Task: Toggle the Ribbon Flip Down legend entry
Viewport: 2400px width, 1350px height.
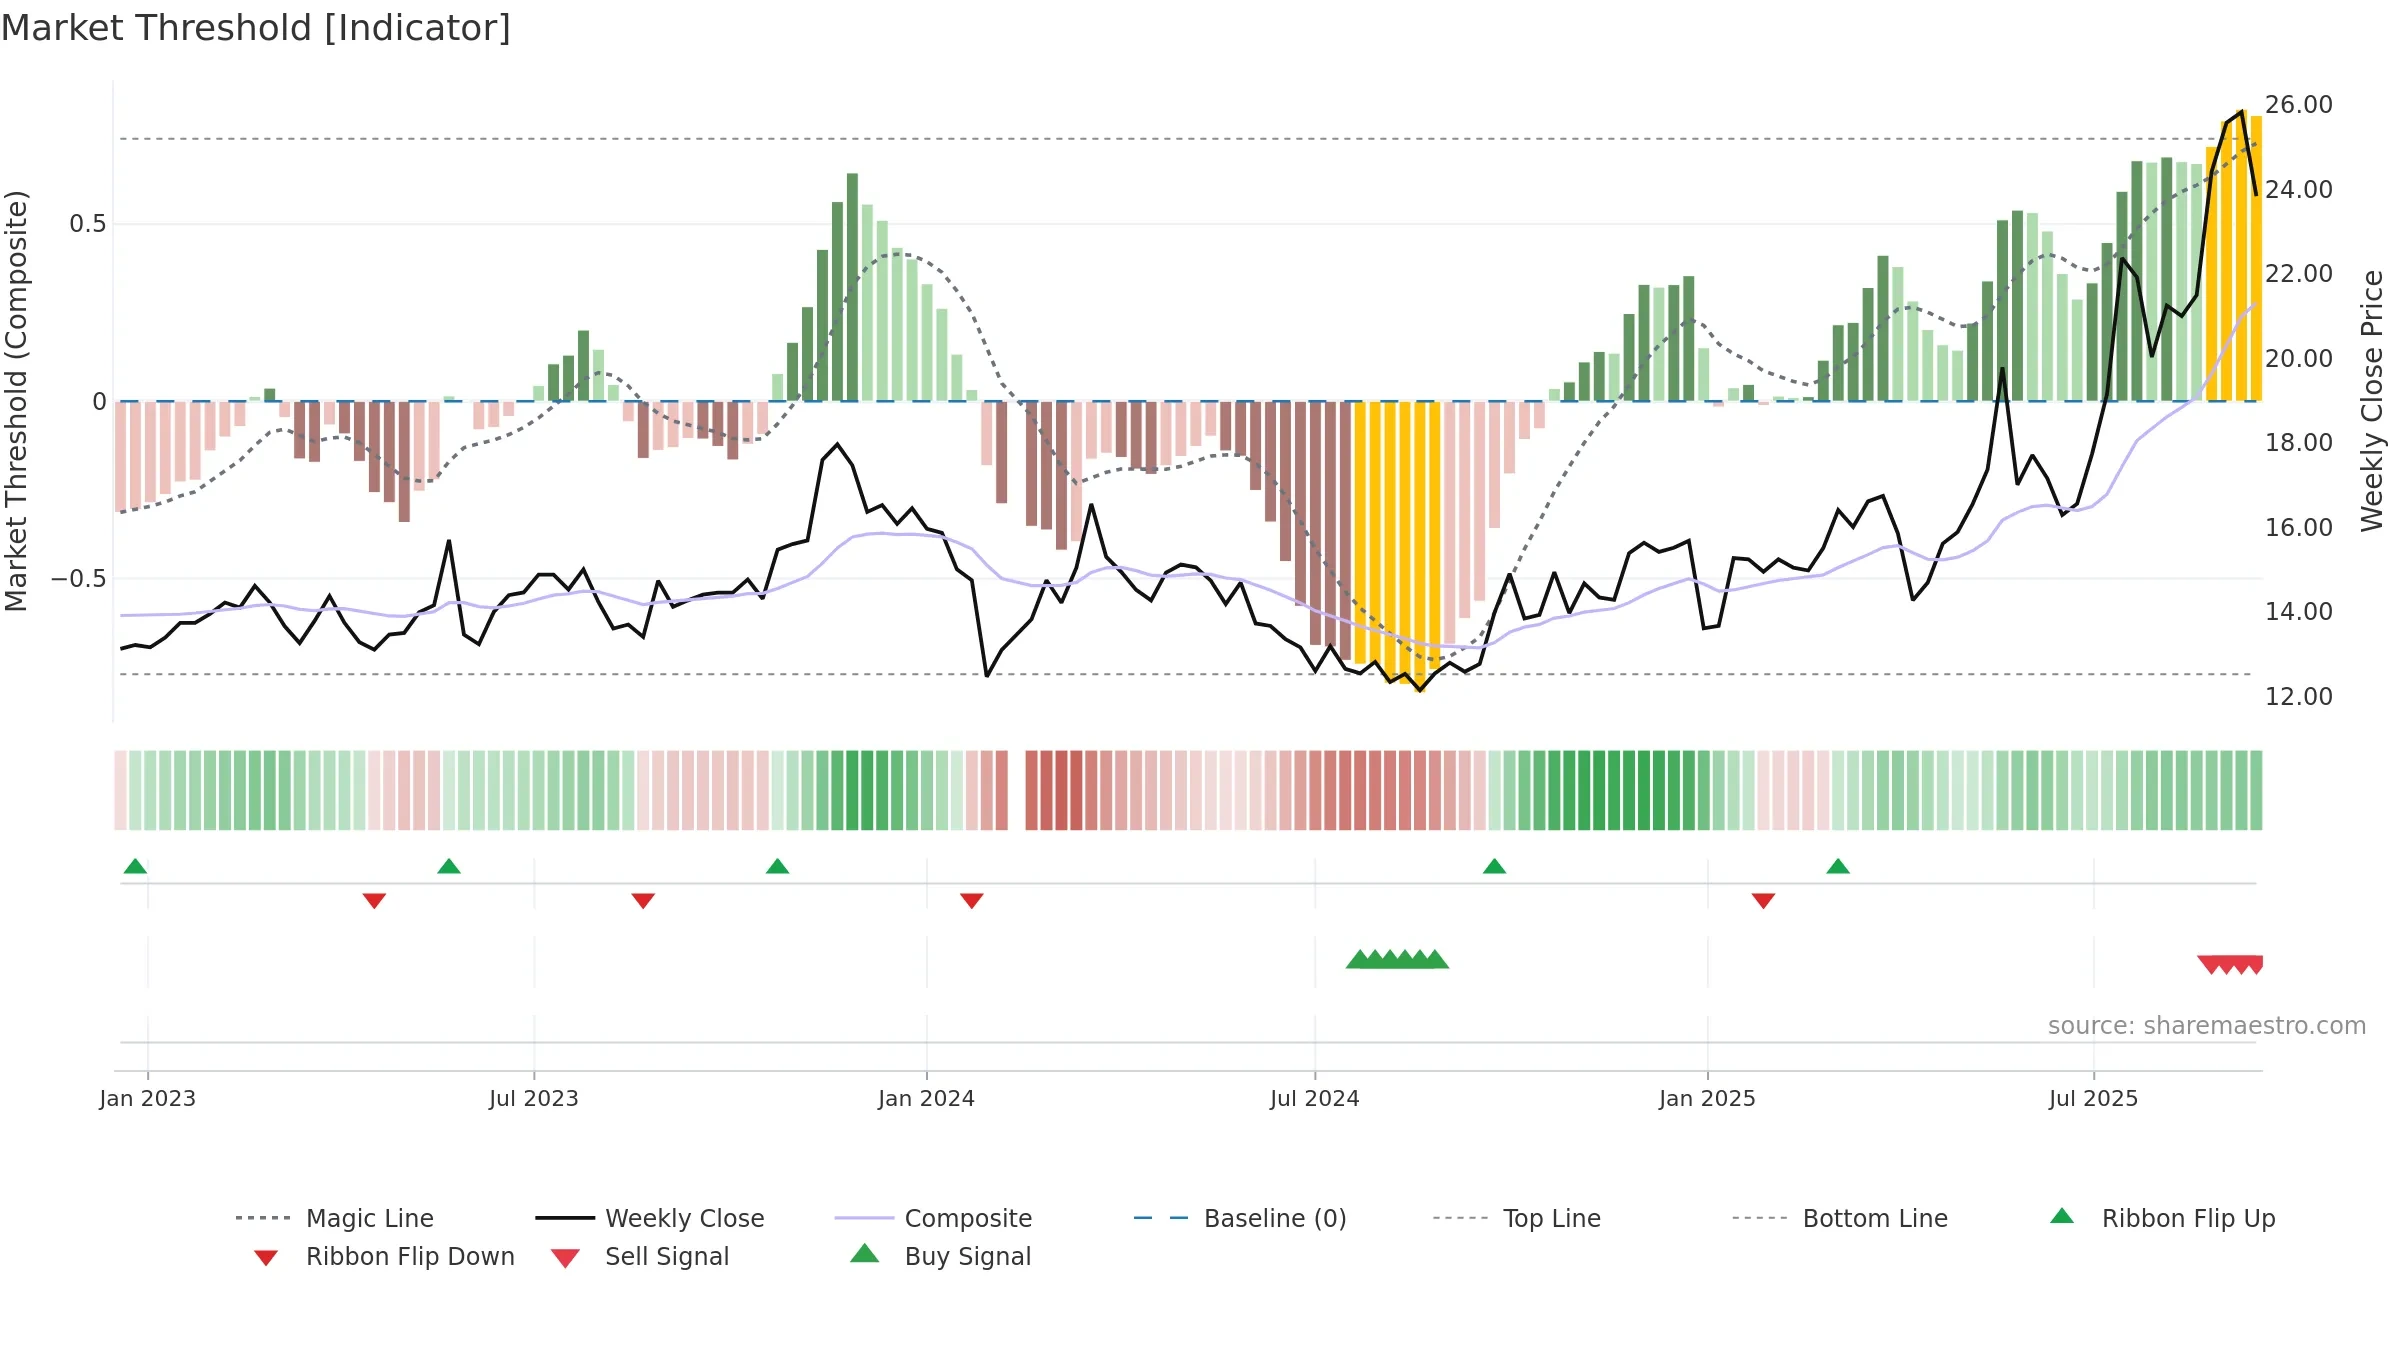Action: 384,1256
